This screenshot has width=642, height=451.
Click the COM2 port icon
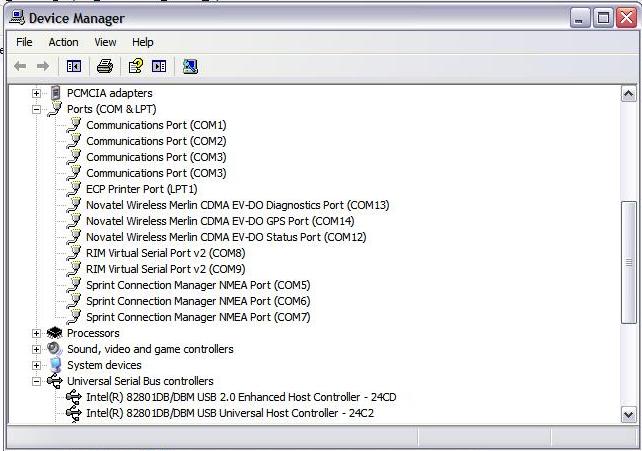74,141
